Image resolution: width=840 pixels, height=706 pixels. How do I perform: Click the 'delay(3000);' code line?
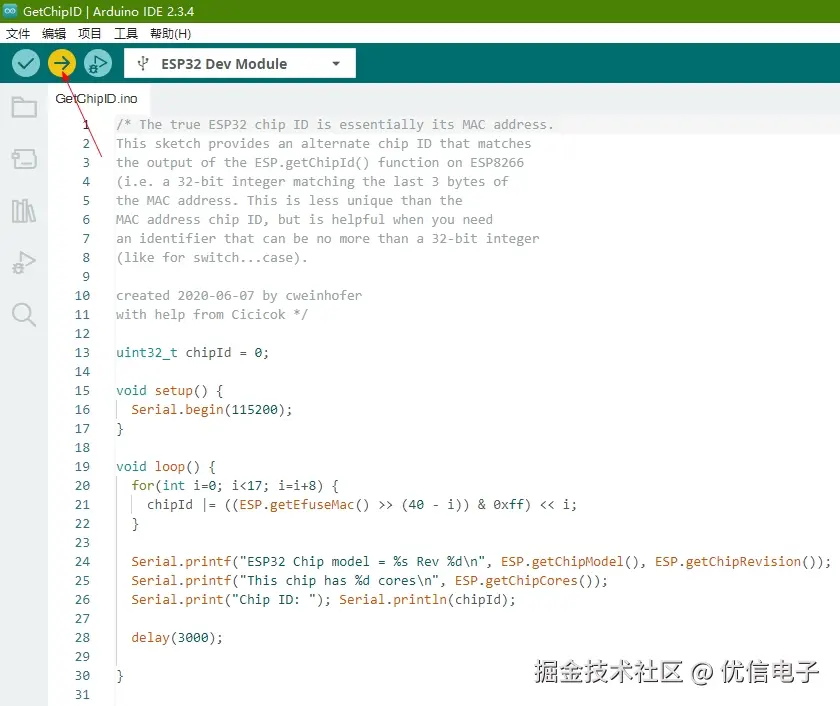click(177, 637)
